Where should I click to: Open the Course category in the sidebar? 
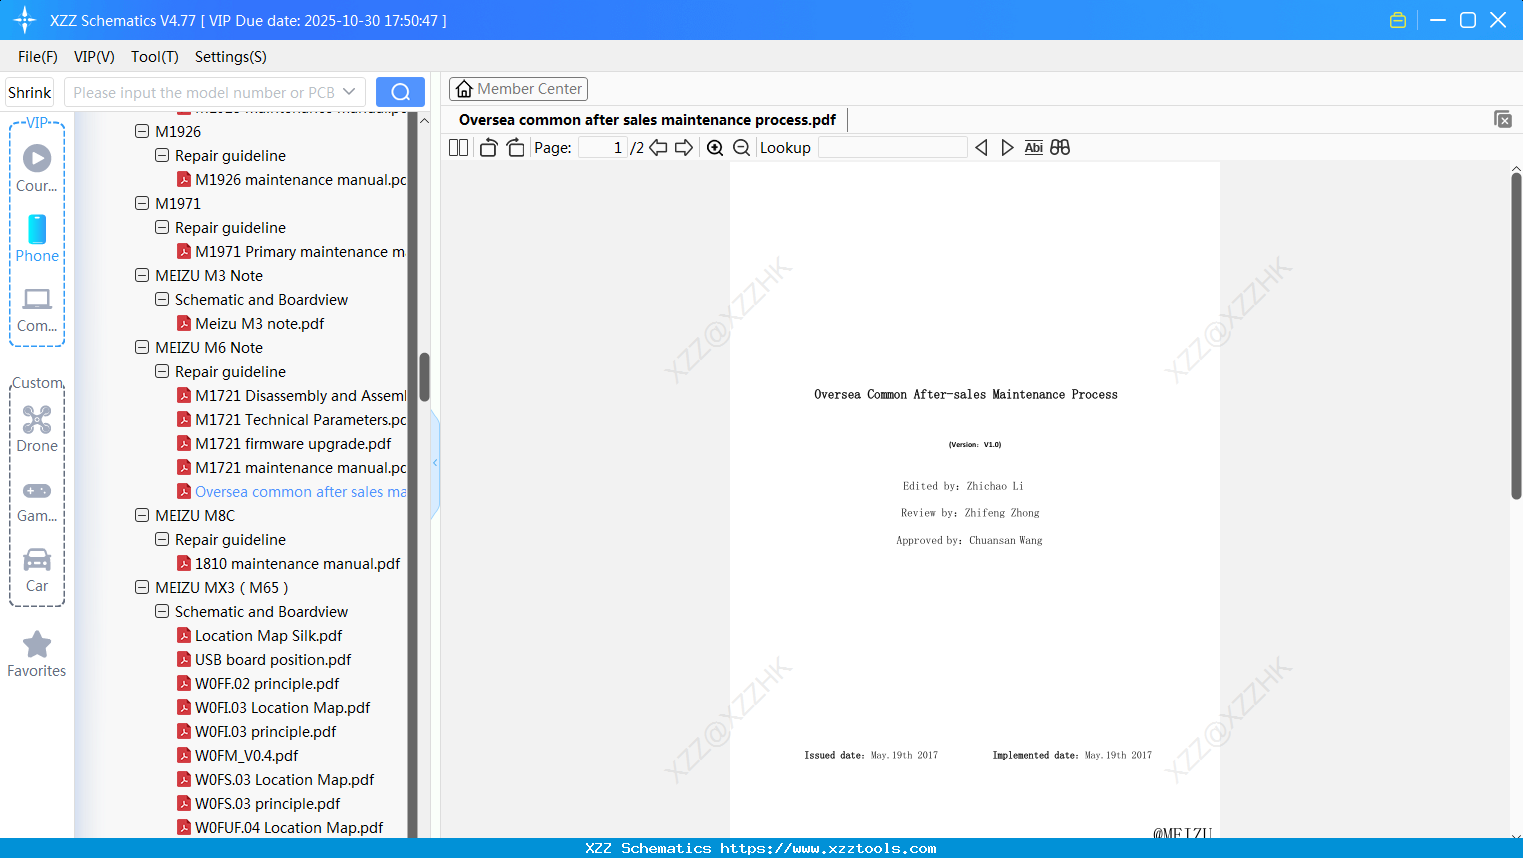pyautogui.click(x=37, y=168)
